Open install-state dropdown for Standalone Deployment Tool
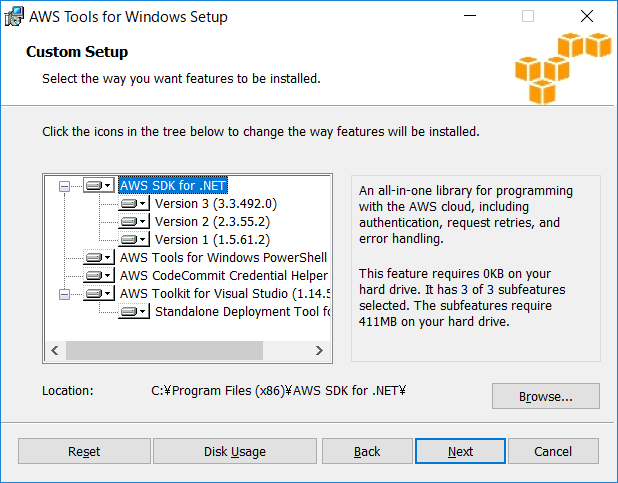Image resolution: width=618 pixels, height=483 pixels. pyautogui.click(x=134, y=311)
